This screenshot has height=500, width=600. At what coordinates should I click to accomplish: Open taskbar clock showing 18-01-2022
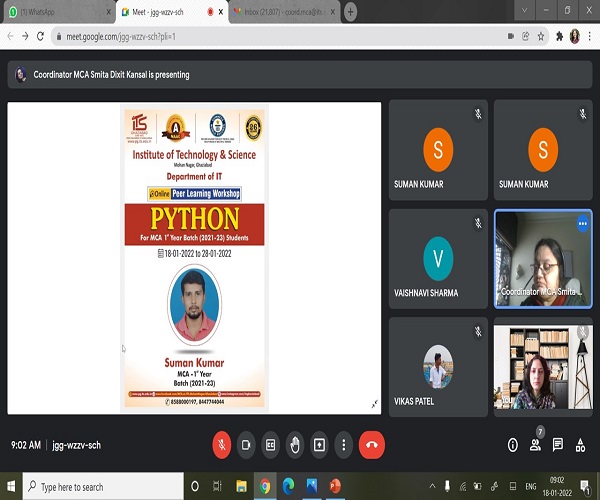click(557, 486)
